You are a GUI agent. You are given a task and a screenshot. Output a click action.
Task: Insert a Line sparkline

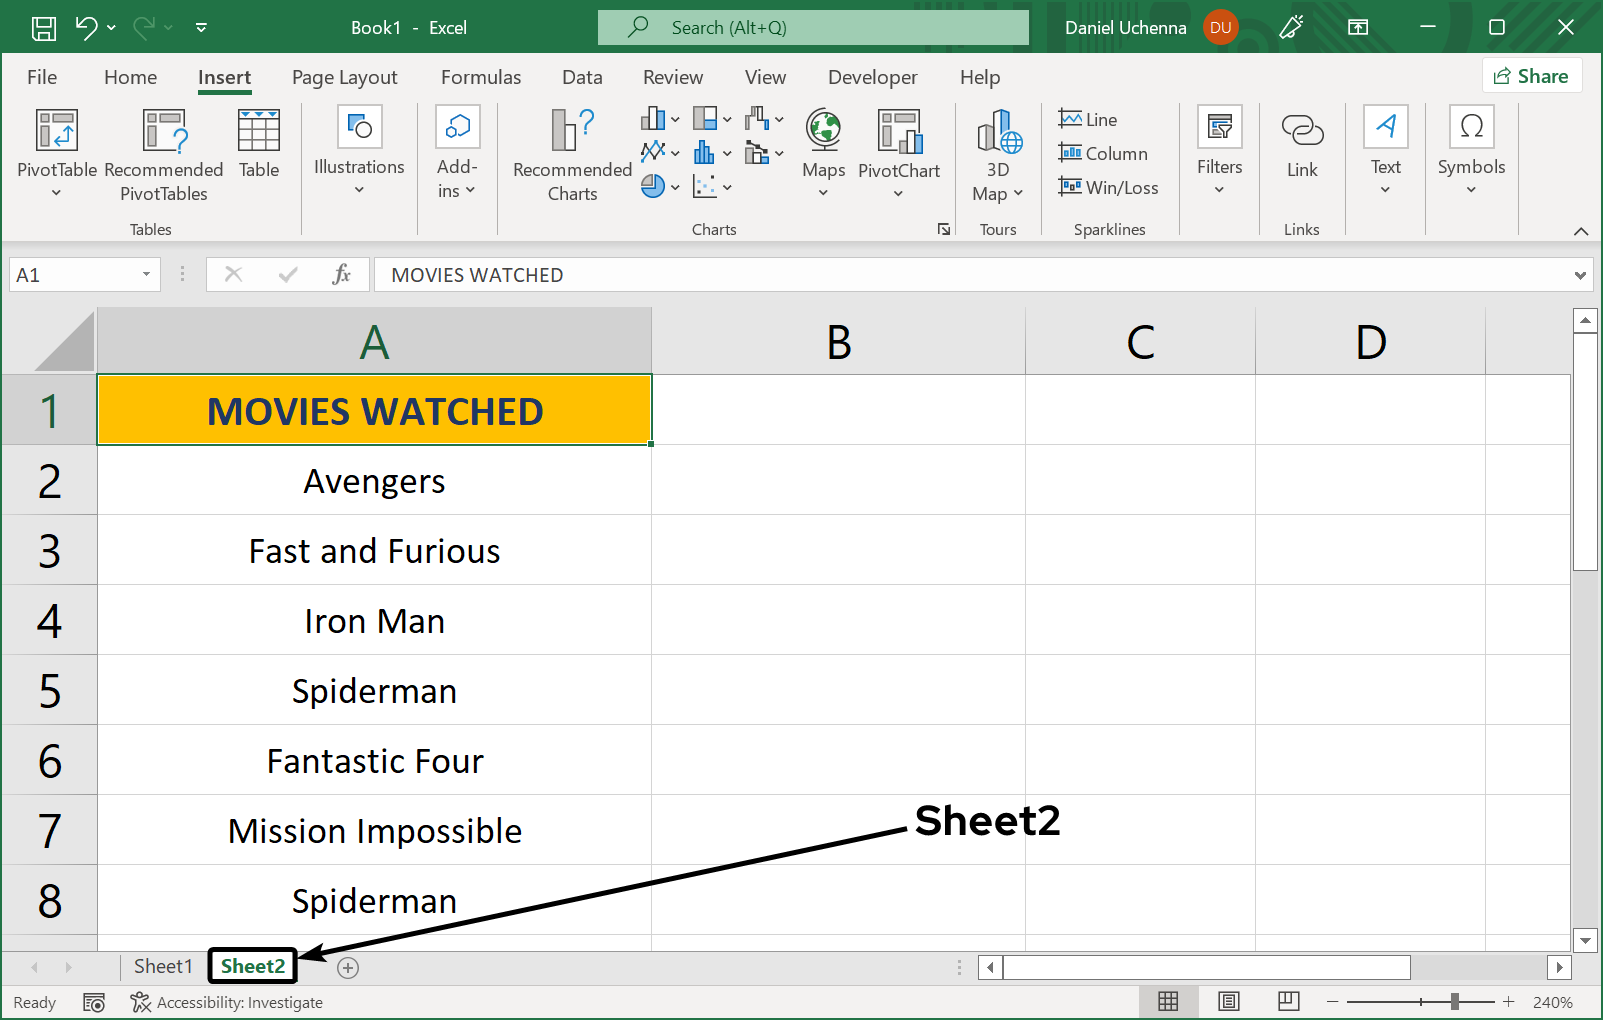tap(1088, 120)
